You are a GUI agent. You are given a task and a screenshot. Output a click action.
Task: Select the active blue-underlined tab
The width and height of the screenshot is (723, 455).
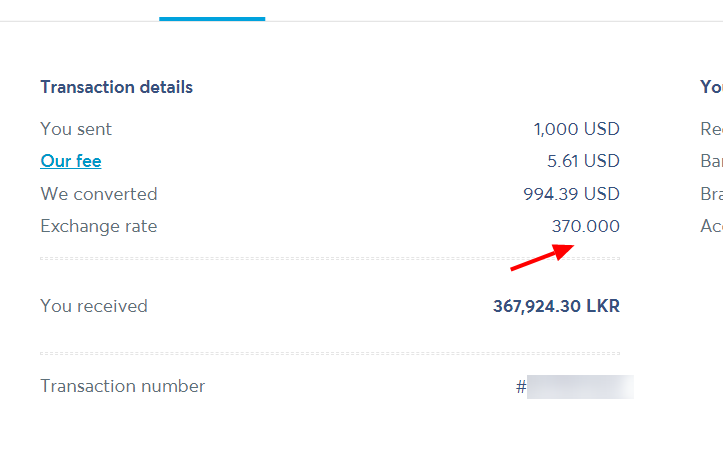click(212, 18)
